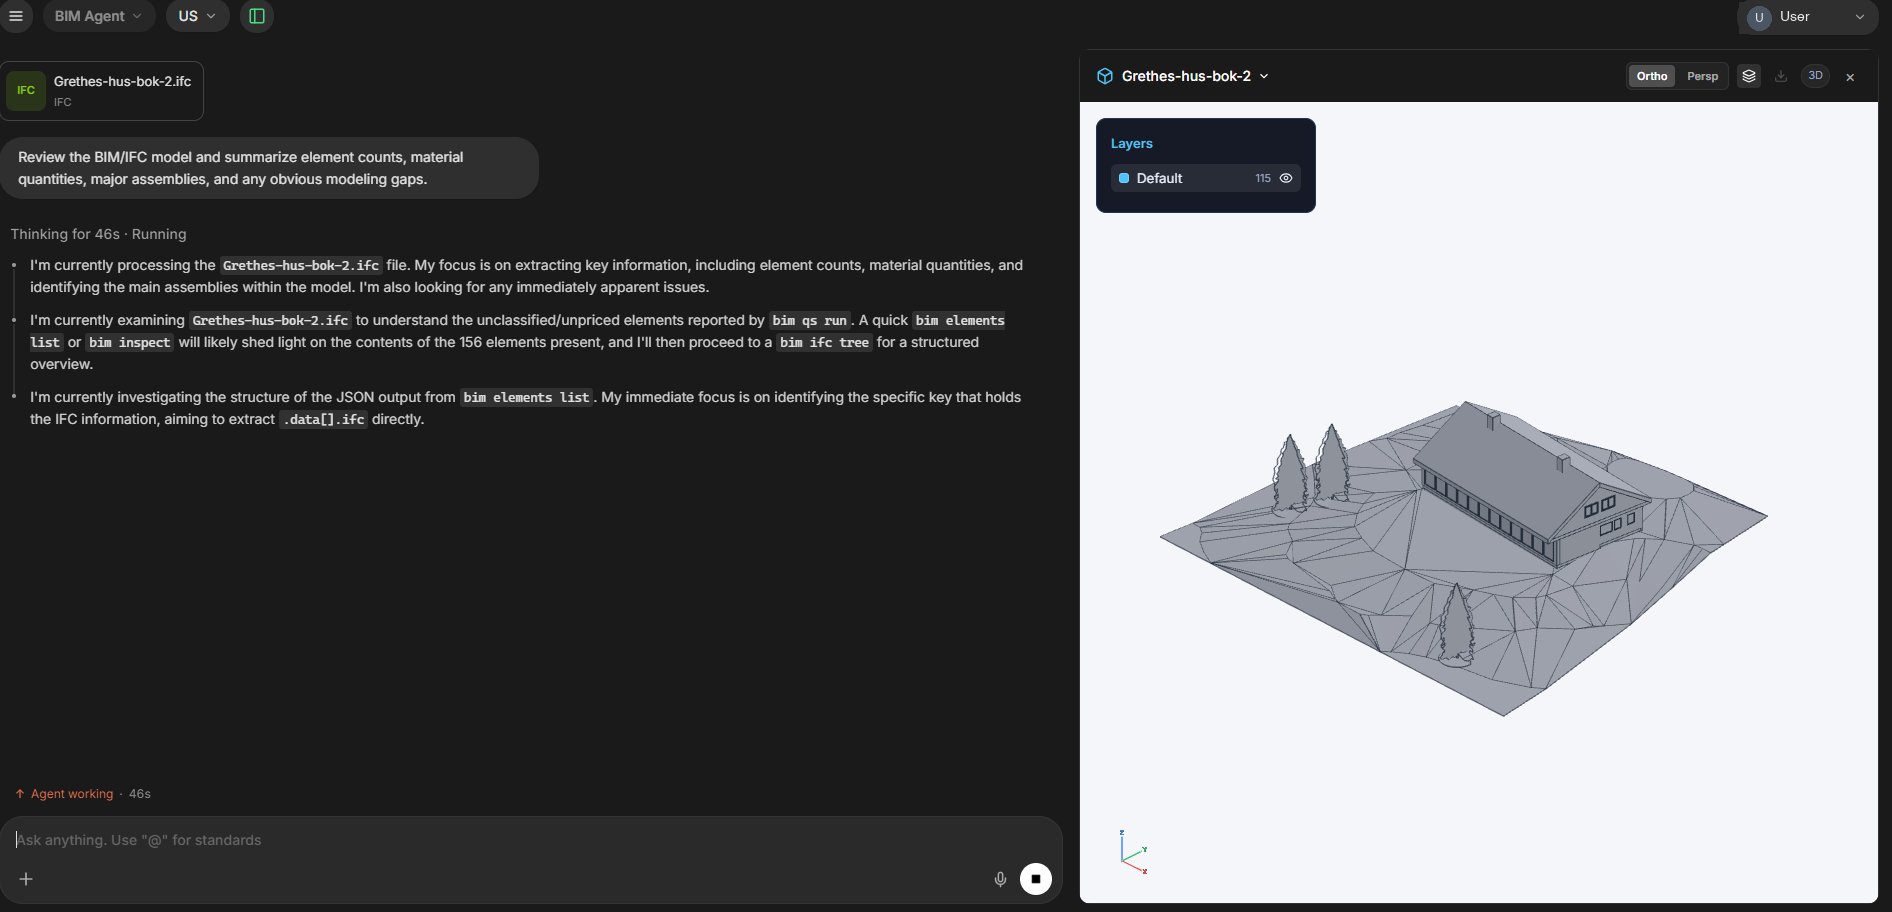Open the User account menu
This screenshot has width=1892, height=912.
point(1808,17)
